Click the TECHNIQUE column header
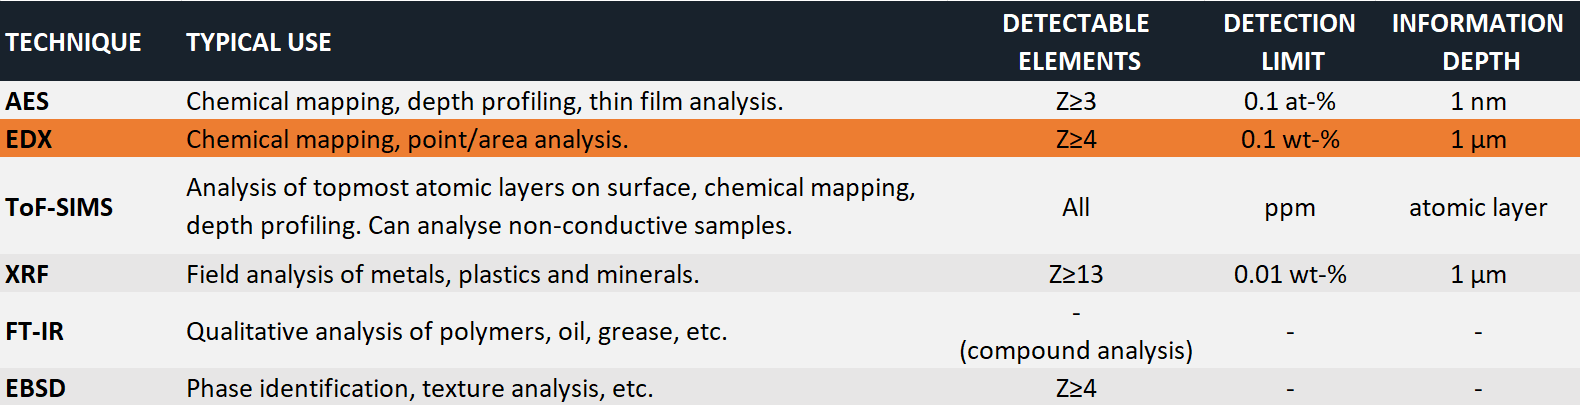Image resolution: width=1580 pixels, height=405 pixels. pos(74,42)
